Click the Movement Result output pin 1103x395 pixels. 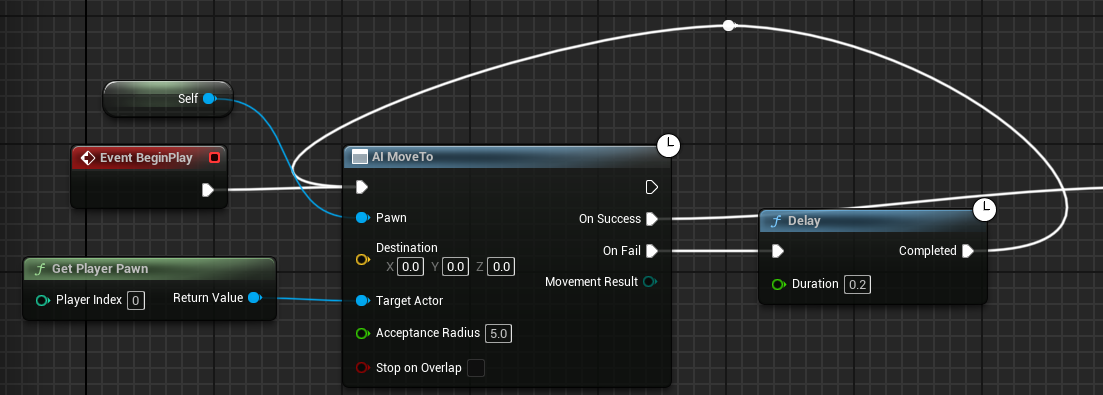(650, 282)
